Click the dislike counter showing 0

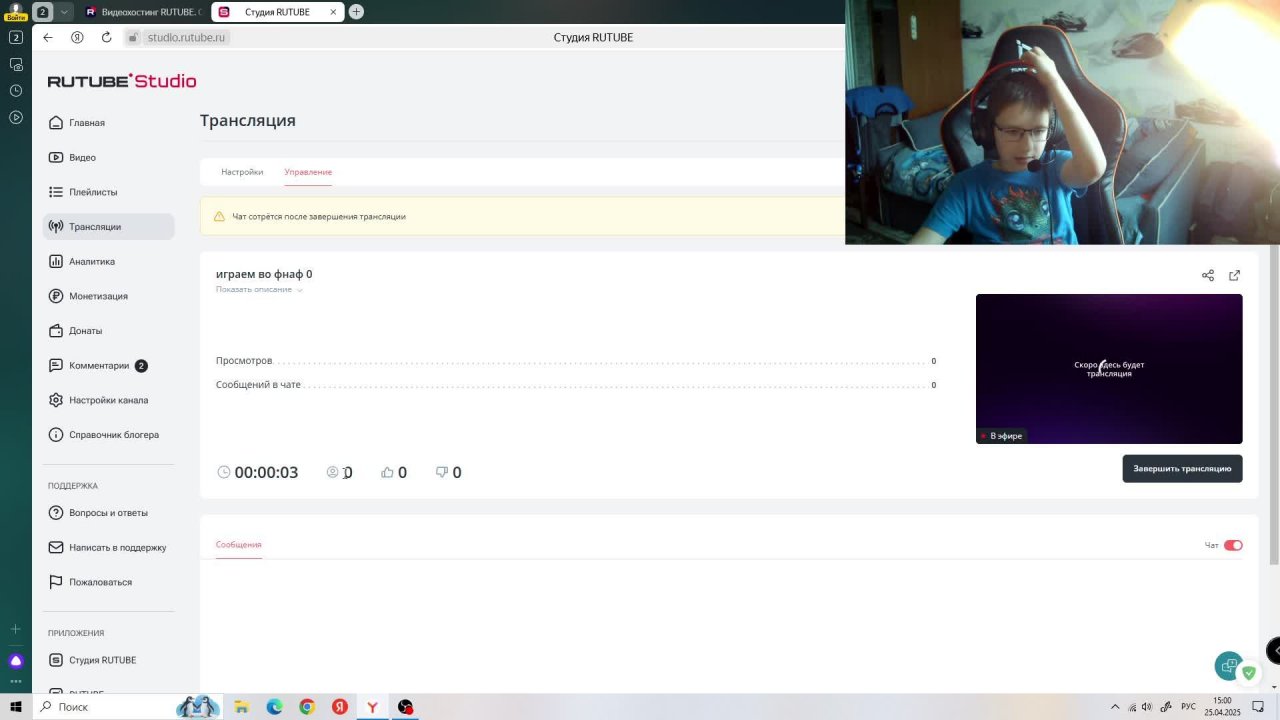point(448,472)
